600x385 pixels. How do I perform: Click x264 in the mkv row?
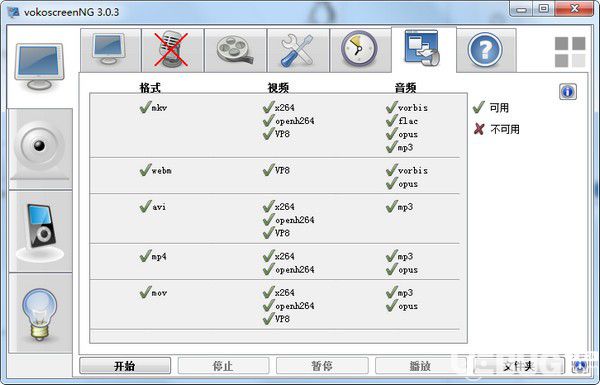(x=279, y=108)
